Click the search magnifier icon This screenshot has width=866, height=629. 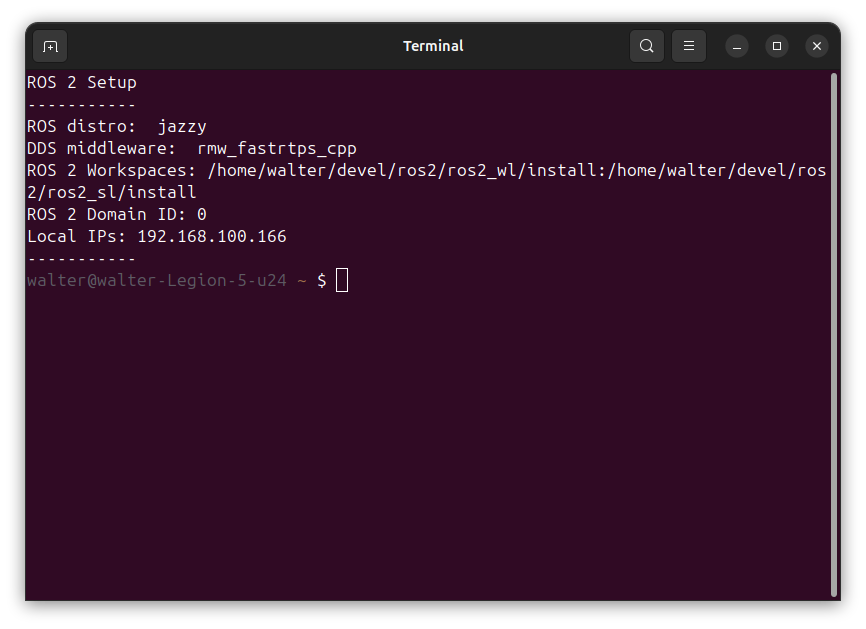pos(646,46)
